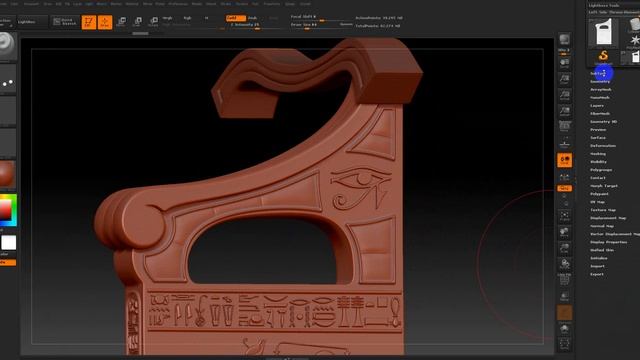Viewport: 640px width, 360px height.
Task: Expand the Displacement Map subpalette
Action: coord(608,218)
